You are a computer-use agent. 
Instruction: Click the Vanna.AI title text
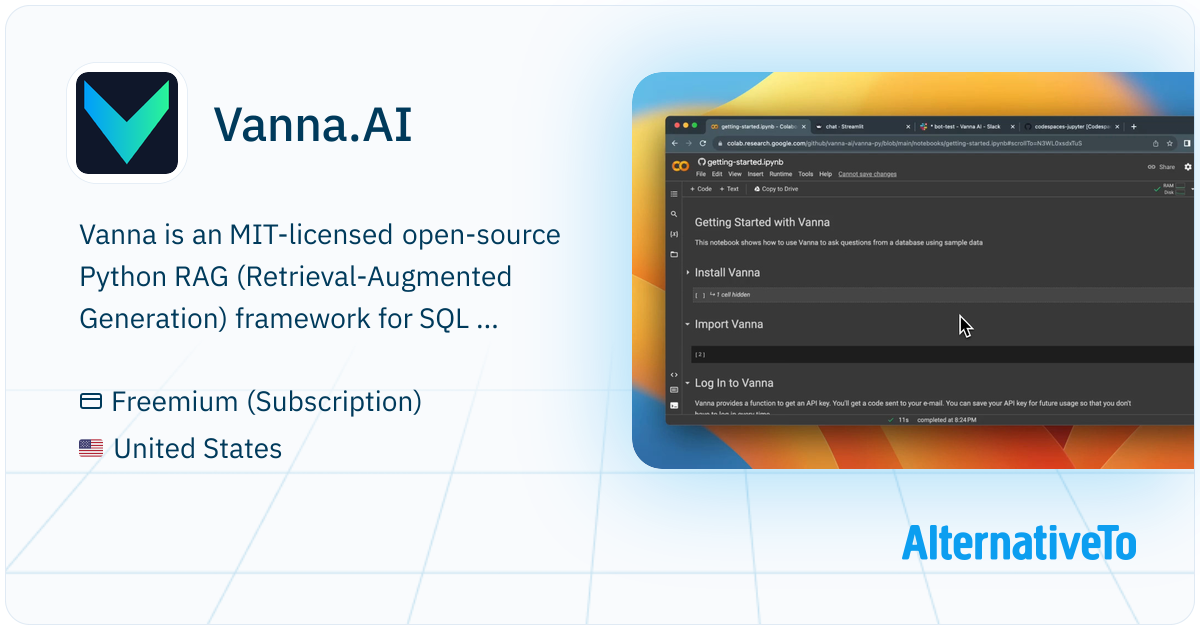(313, 124)
